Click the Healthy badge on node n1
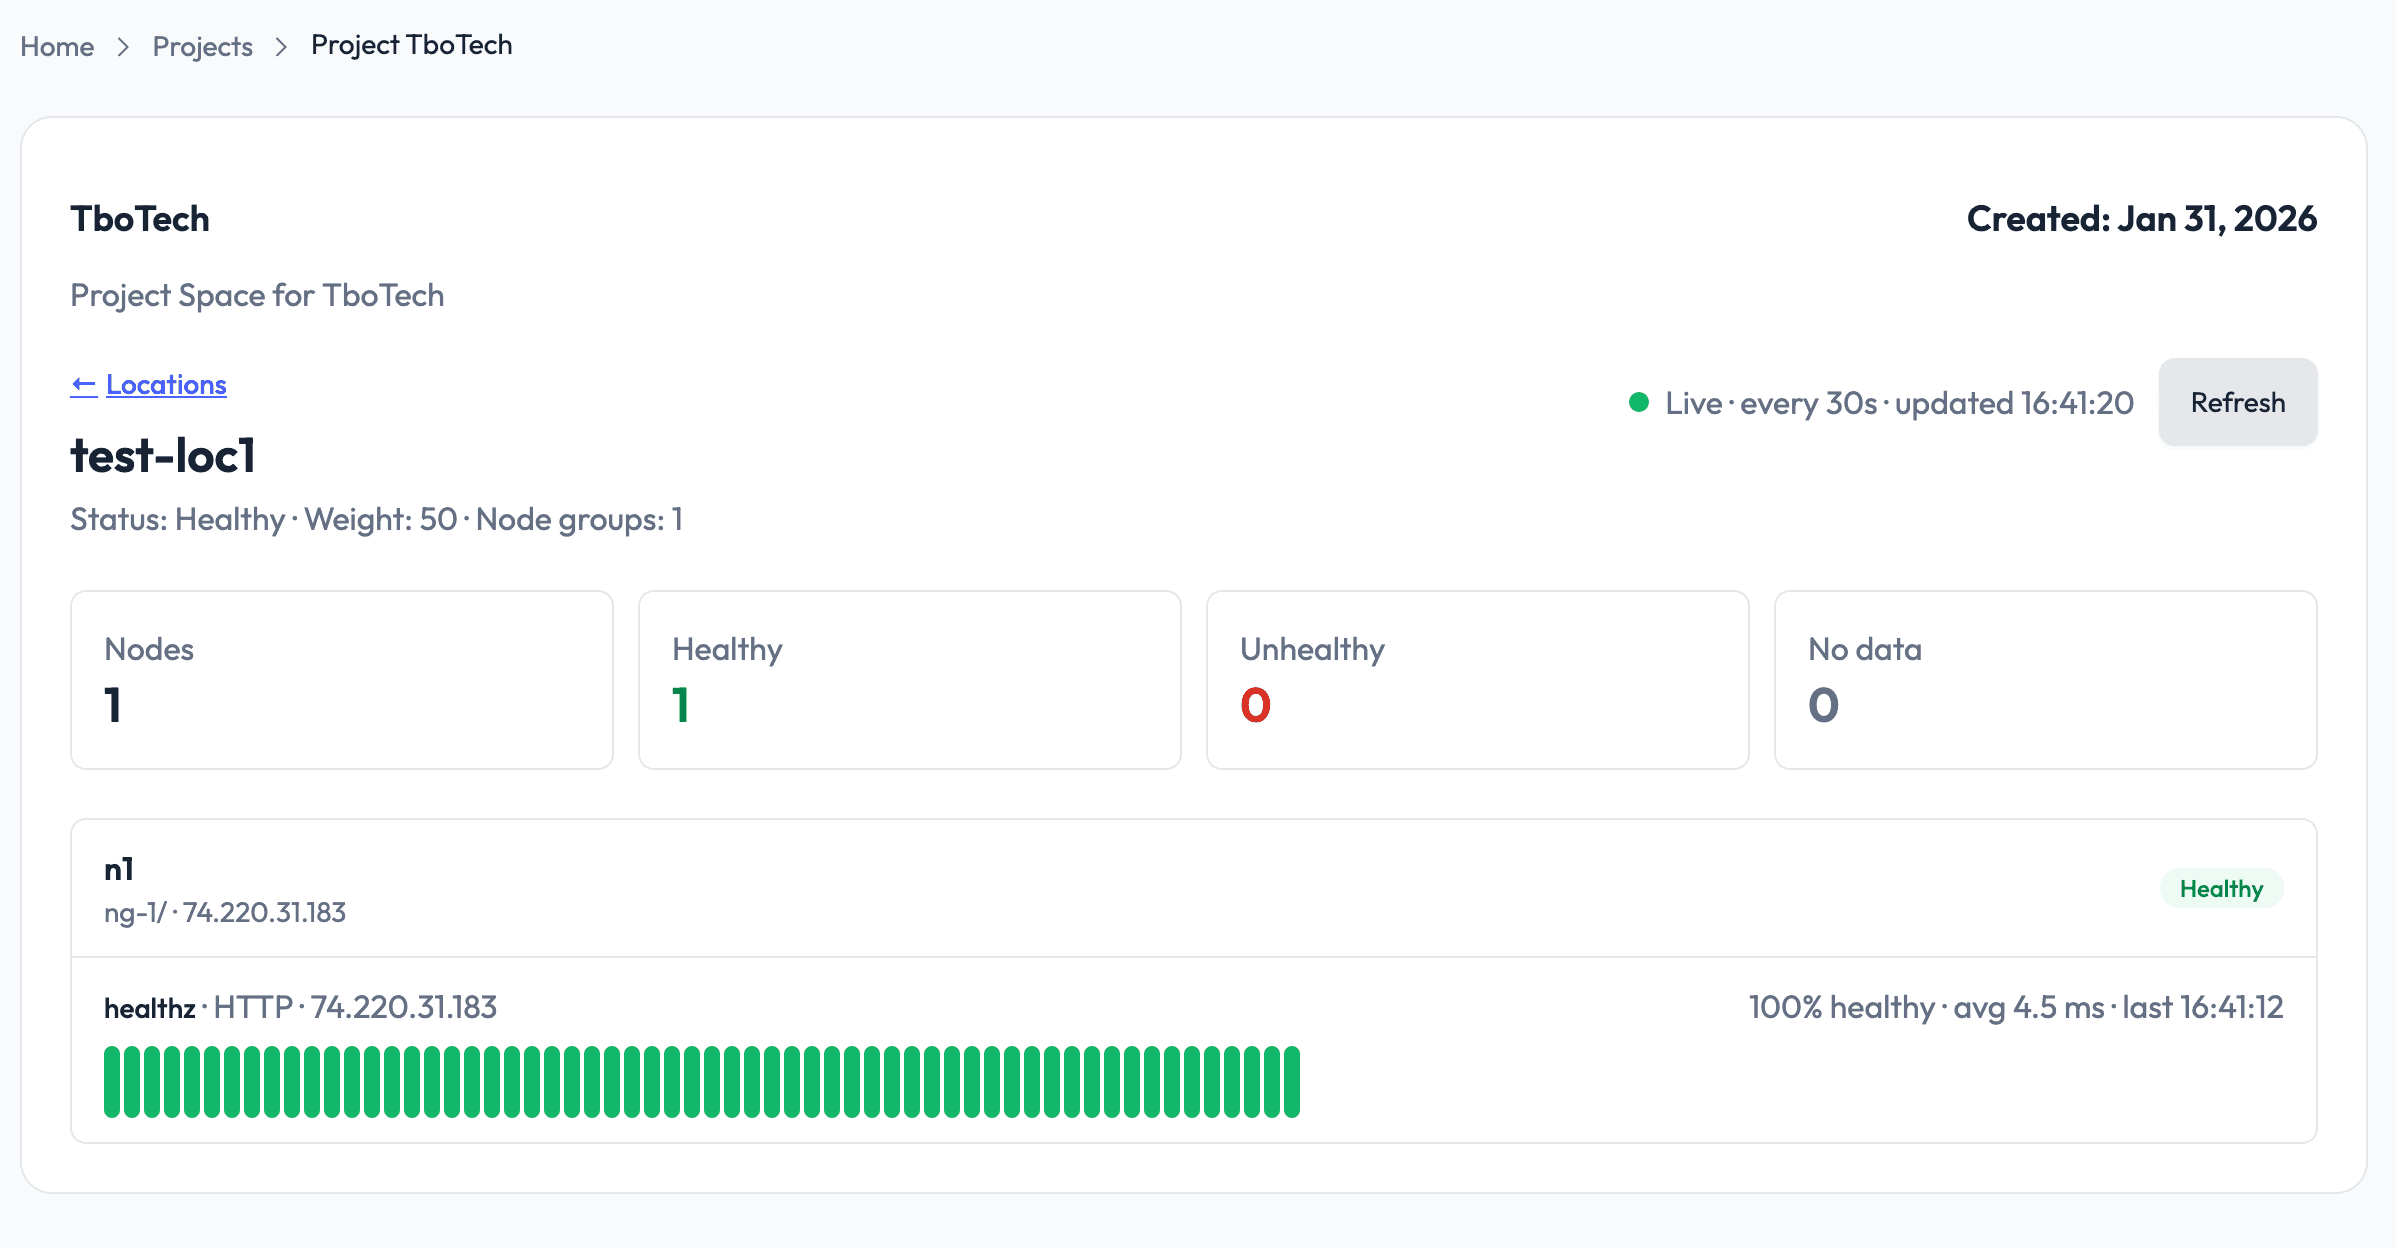Screen dimensions: 2396x1248 tap(2221, 888)
